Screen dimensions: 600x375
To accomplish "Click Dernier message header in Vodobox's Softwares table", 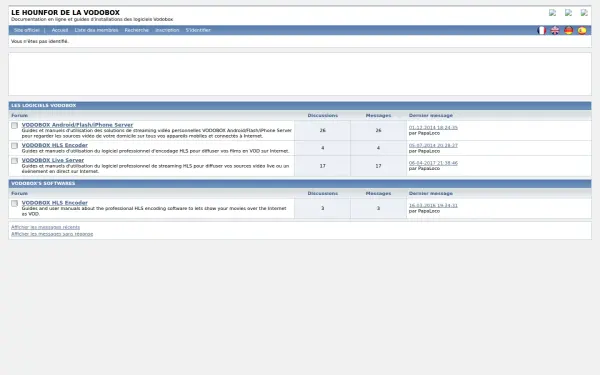I will (x=430, y=194).
